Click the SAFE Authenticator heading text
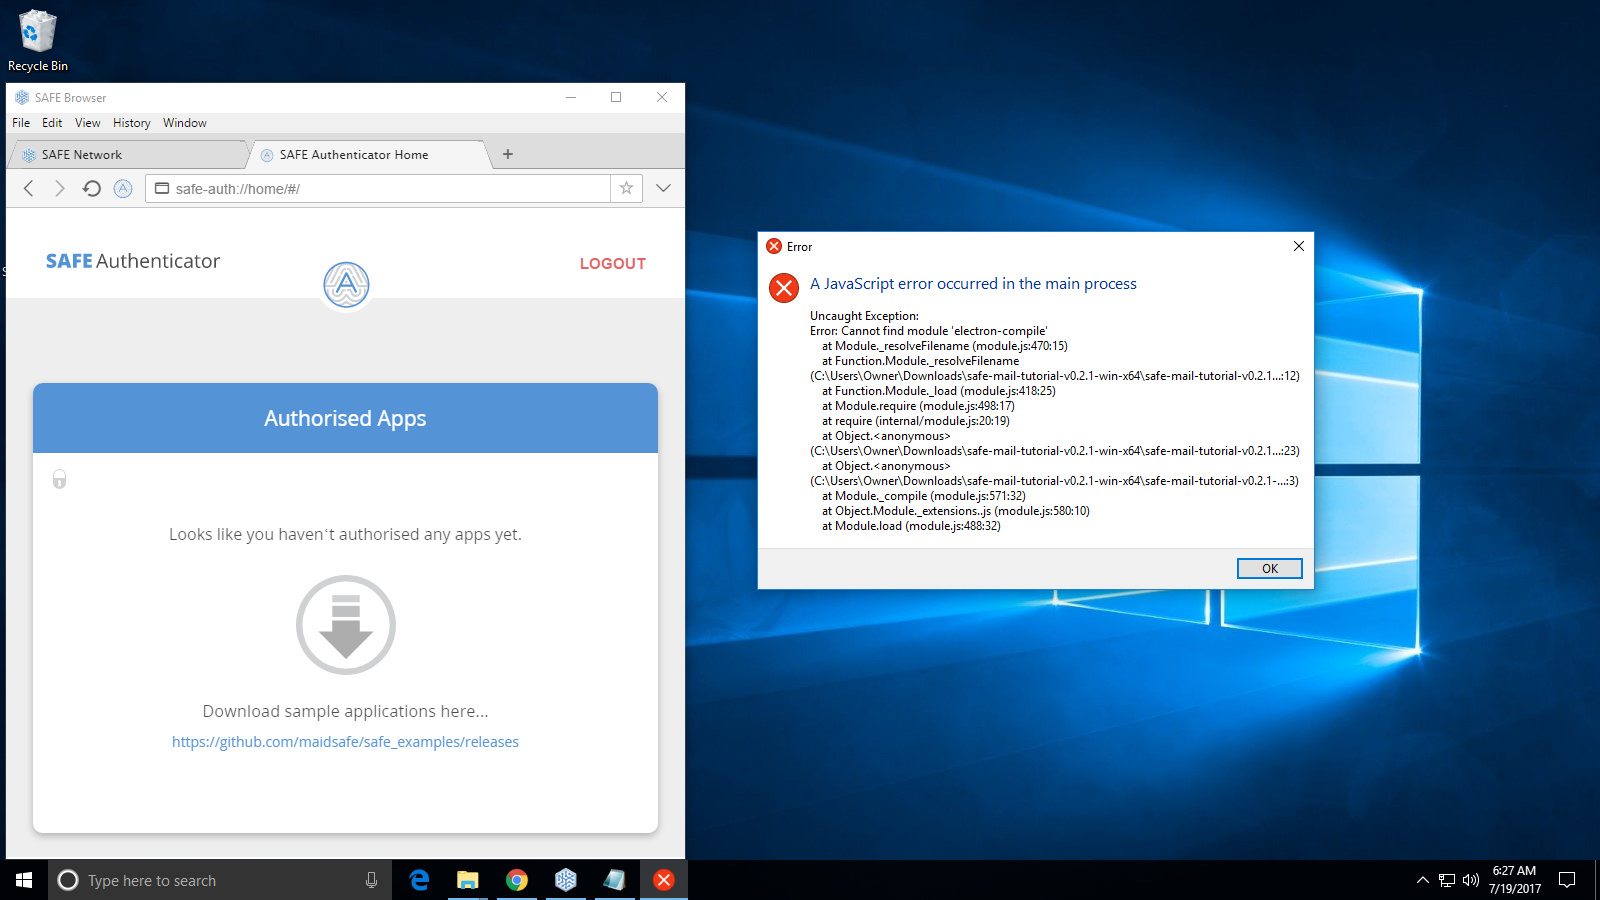 tap(133, 261)
